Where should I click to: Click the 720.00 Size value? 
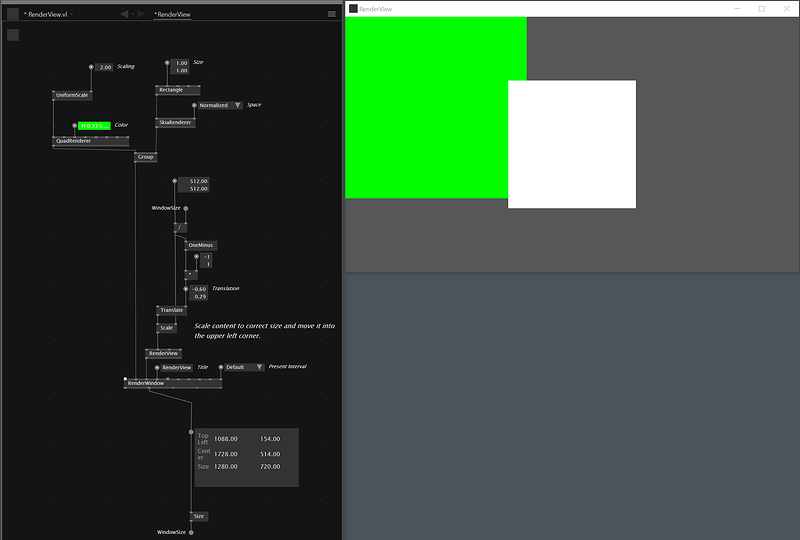coord(270,467)
